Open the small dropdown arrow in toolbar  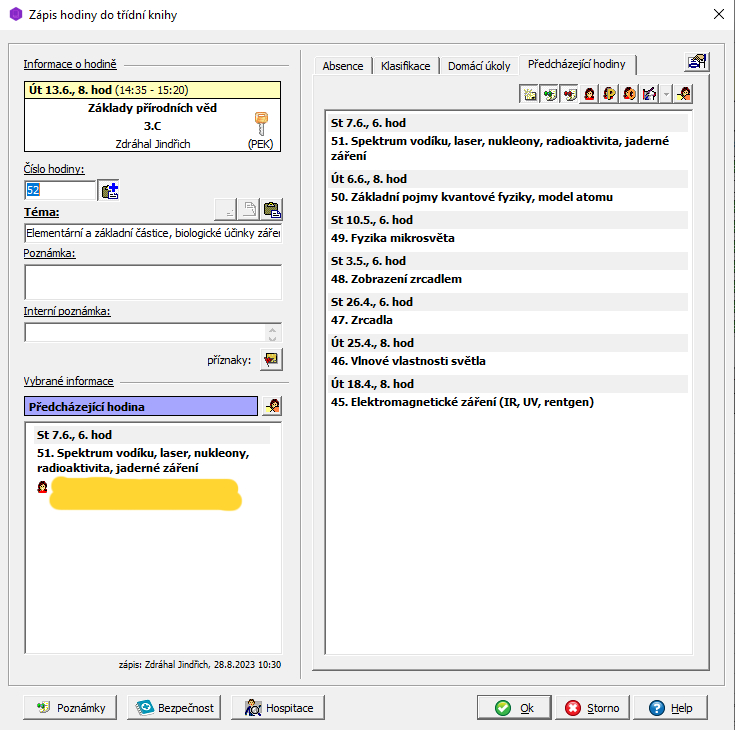[667, 94]
